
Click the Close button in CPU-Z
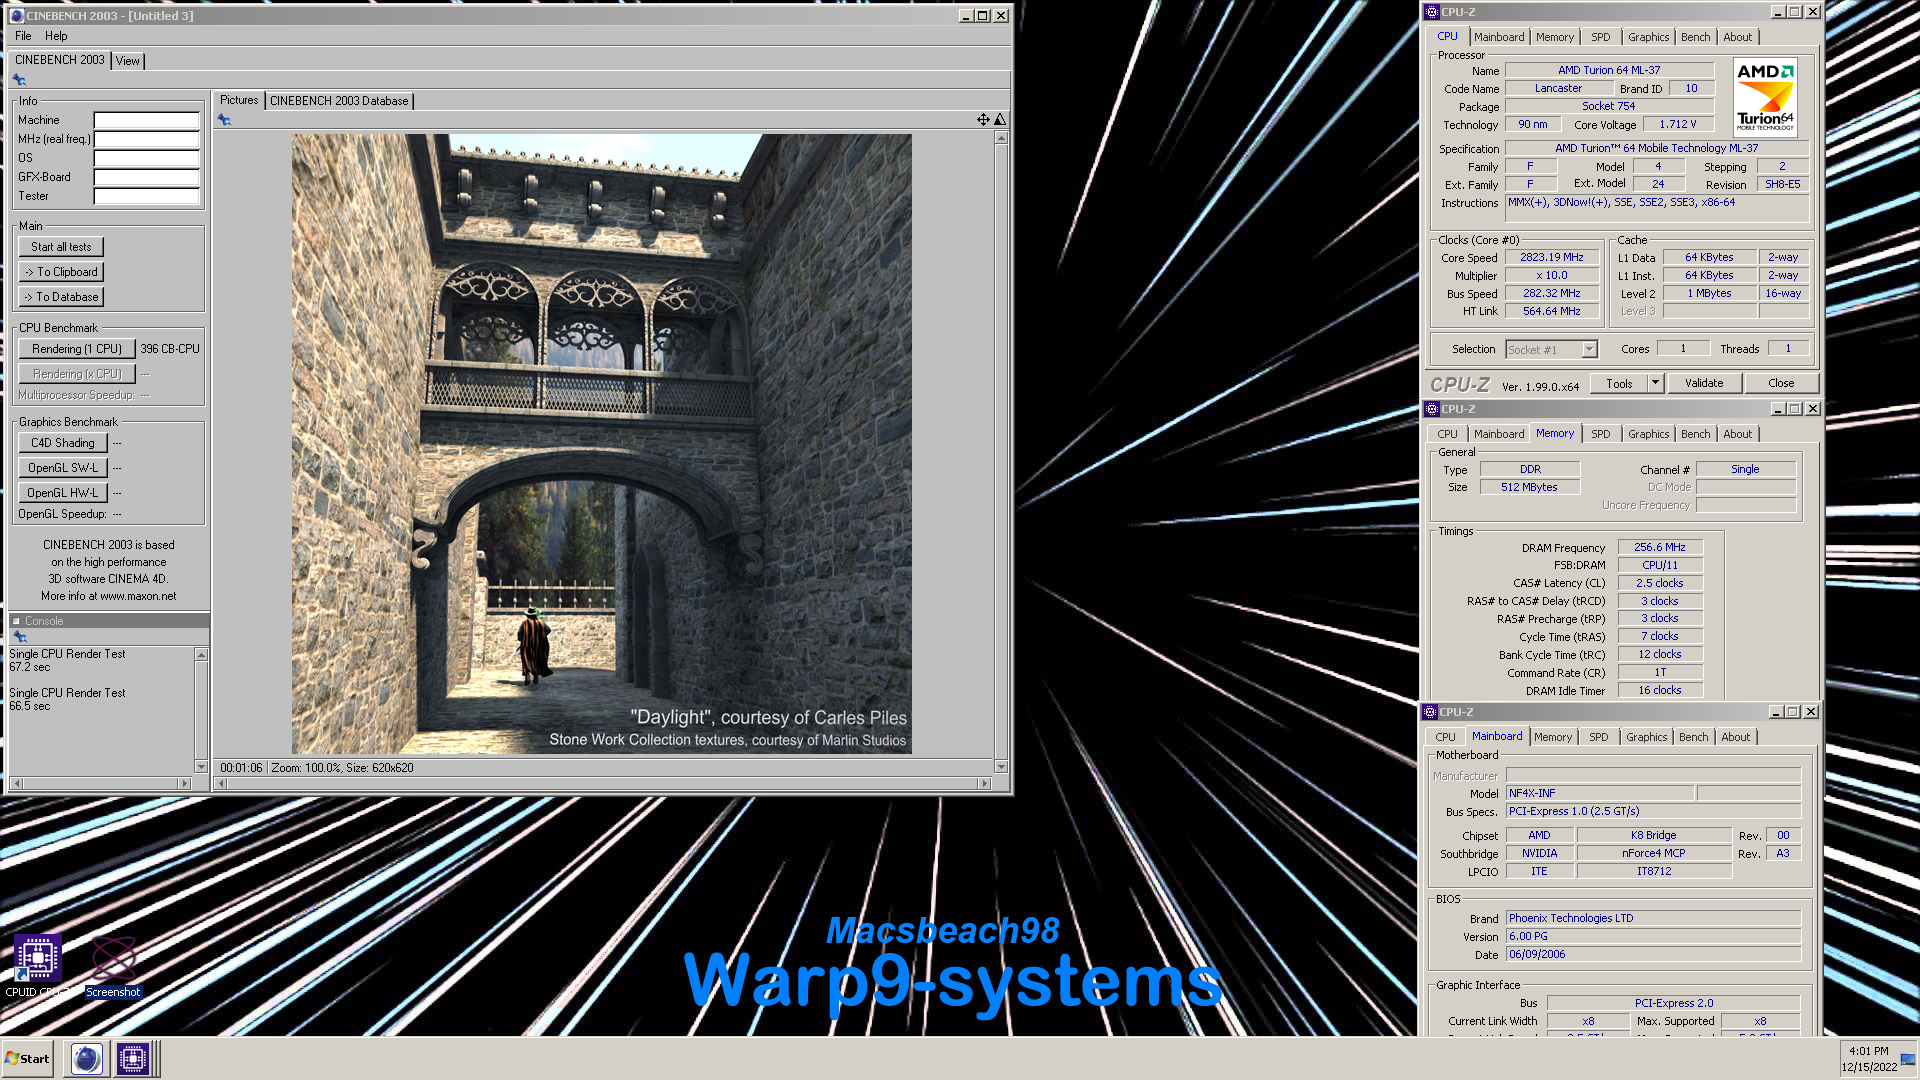1781,383
